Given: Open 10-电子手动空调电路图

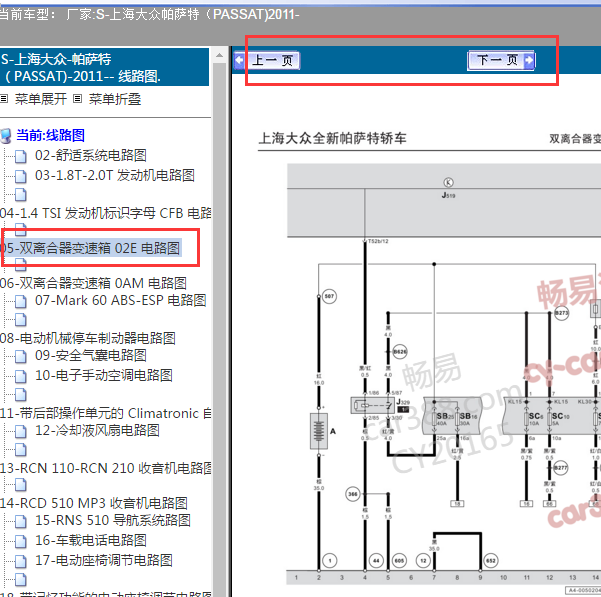Looking at the screenshot, I should 103,375.
